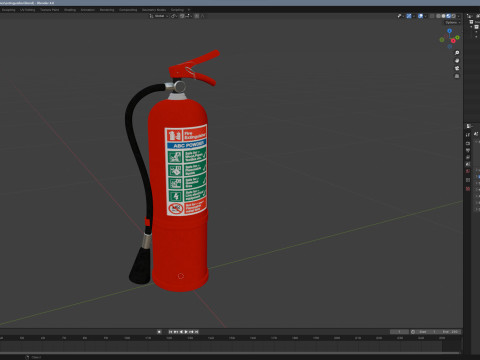Click the fire extinguisher label in viewport

point(186,170)
